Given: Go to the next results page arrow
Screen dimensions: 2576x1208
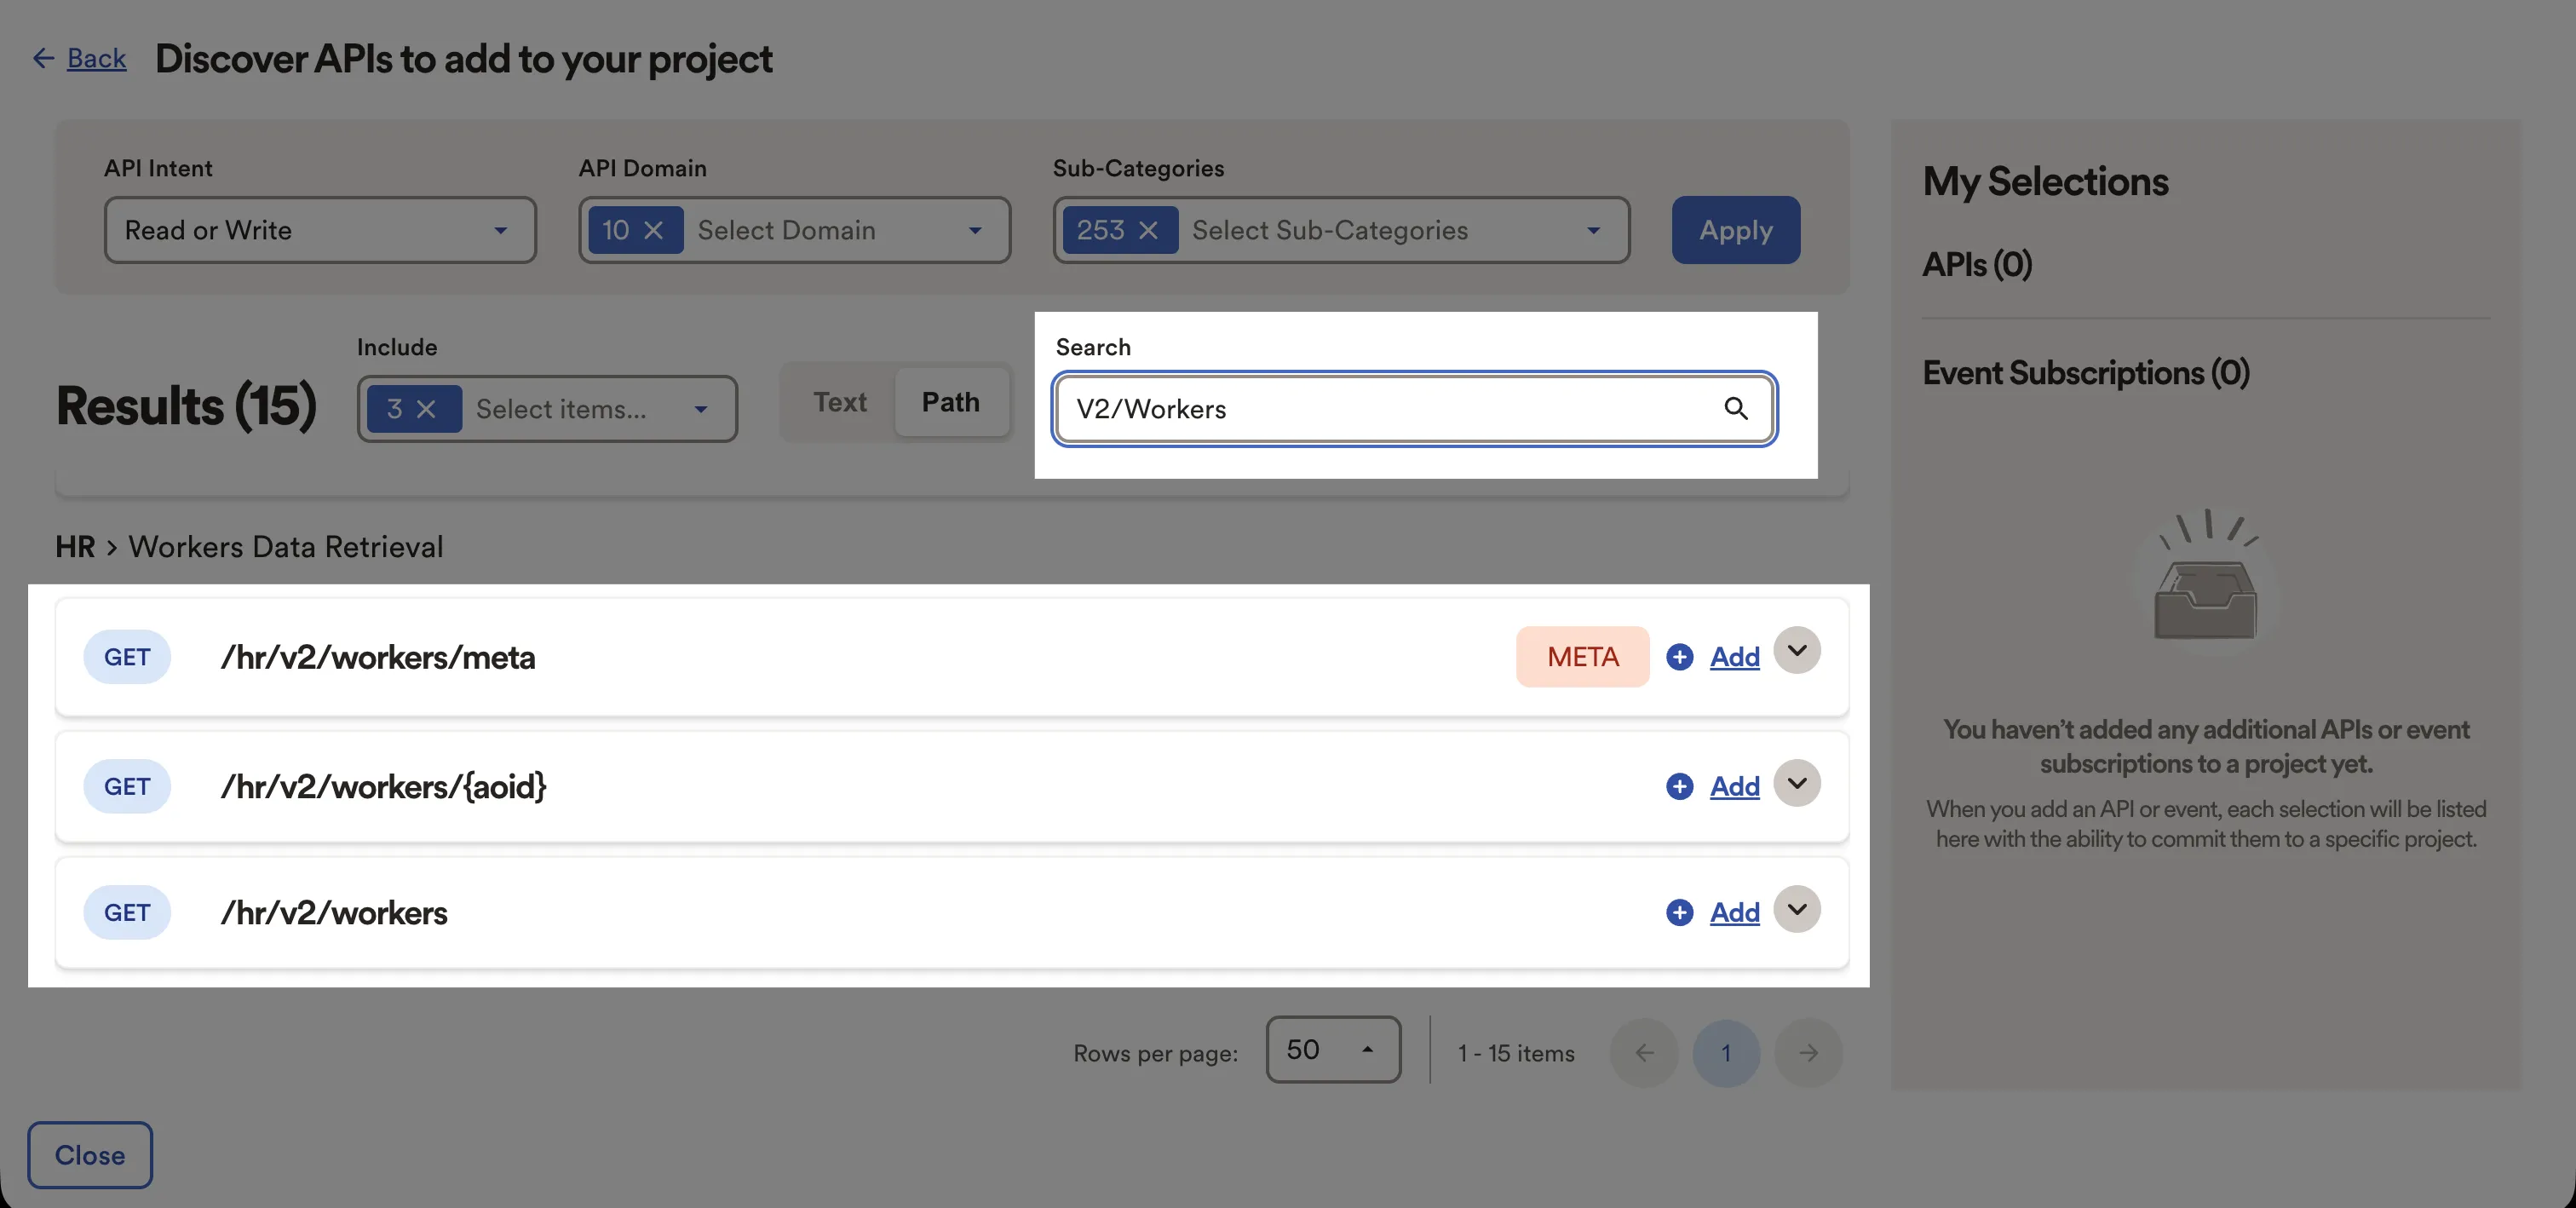Looking at the screenshot, I should [1808, 1053].
